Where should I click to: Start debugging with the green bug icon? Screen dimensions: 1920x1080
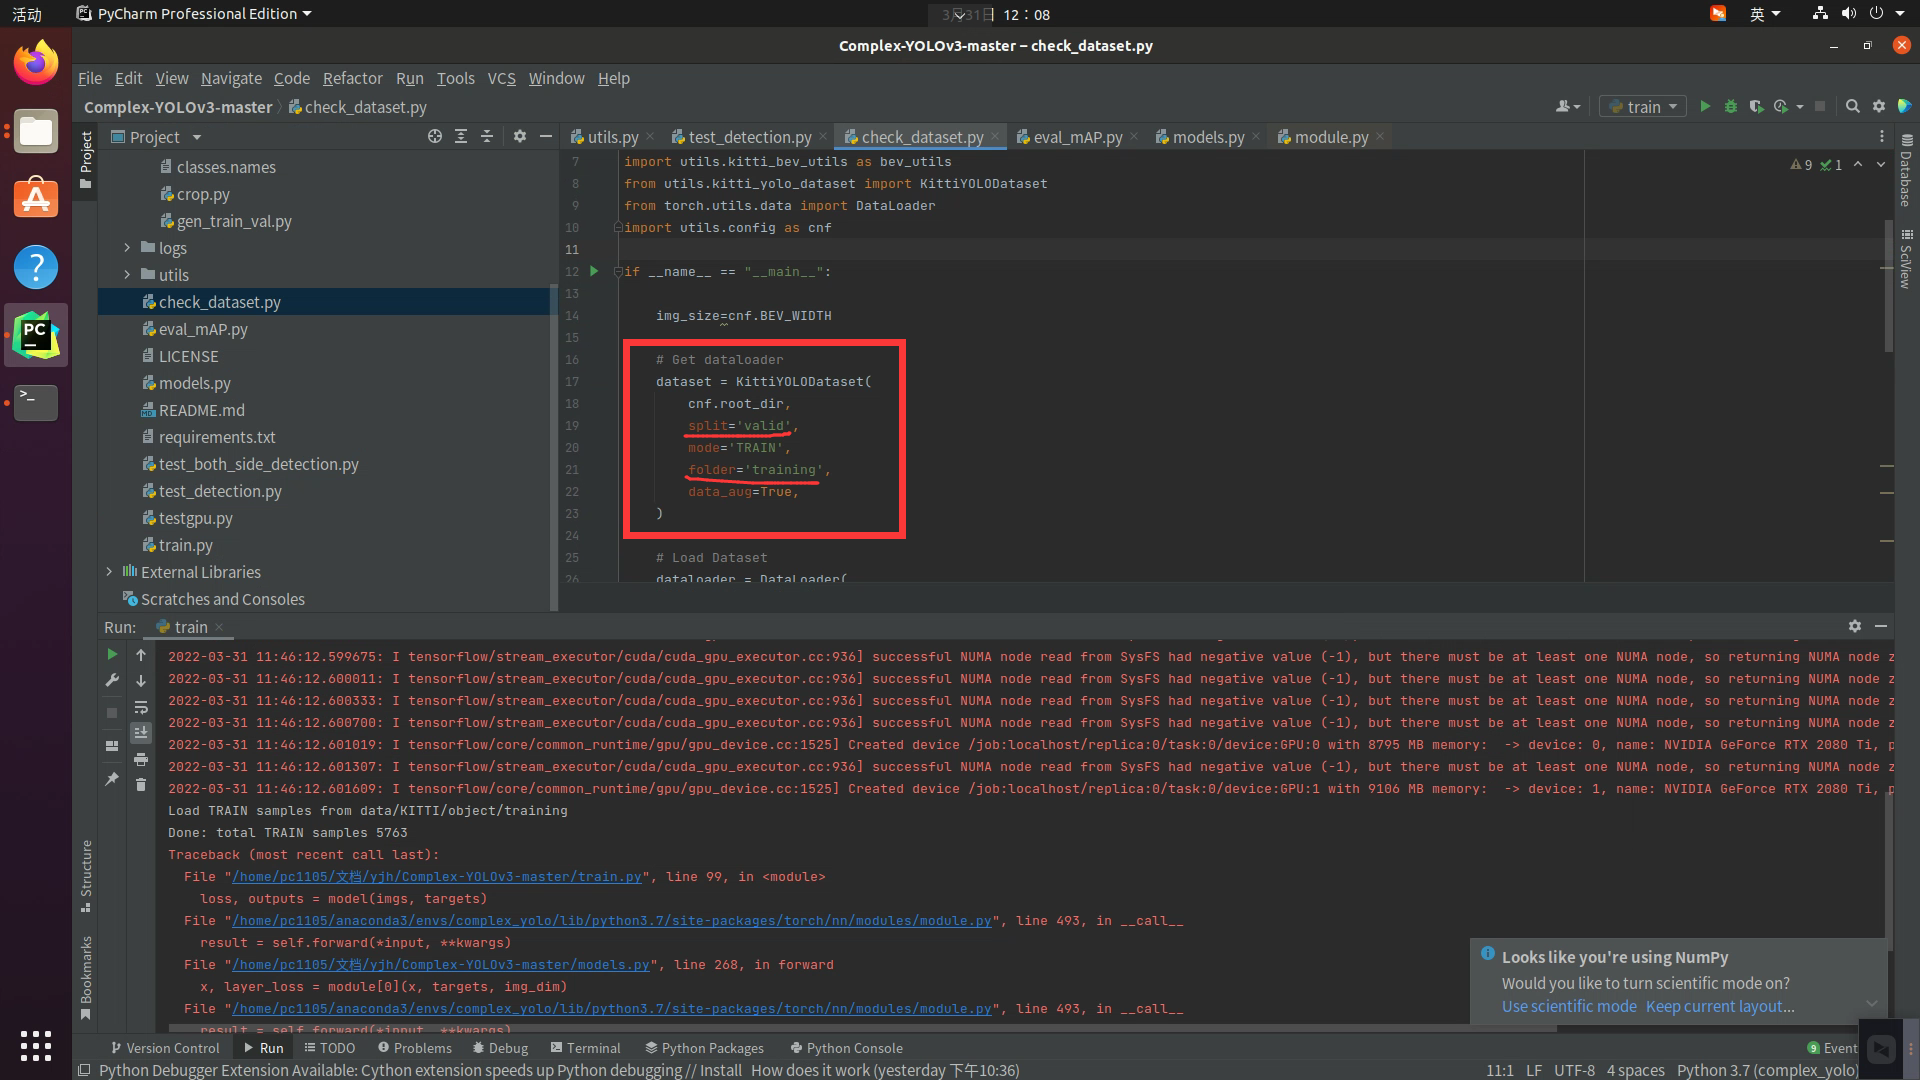pyautogui.click(x=1731, y=107)
